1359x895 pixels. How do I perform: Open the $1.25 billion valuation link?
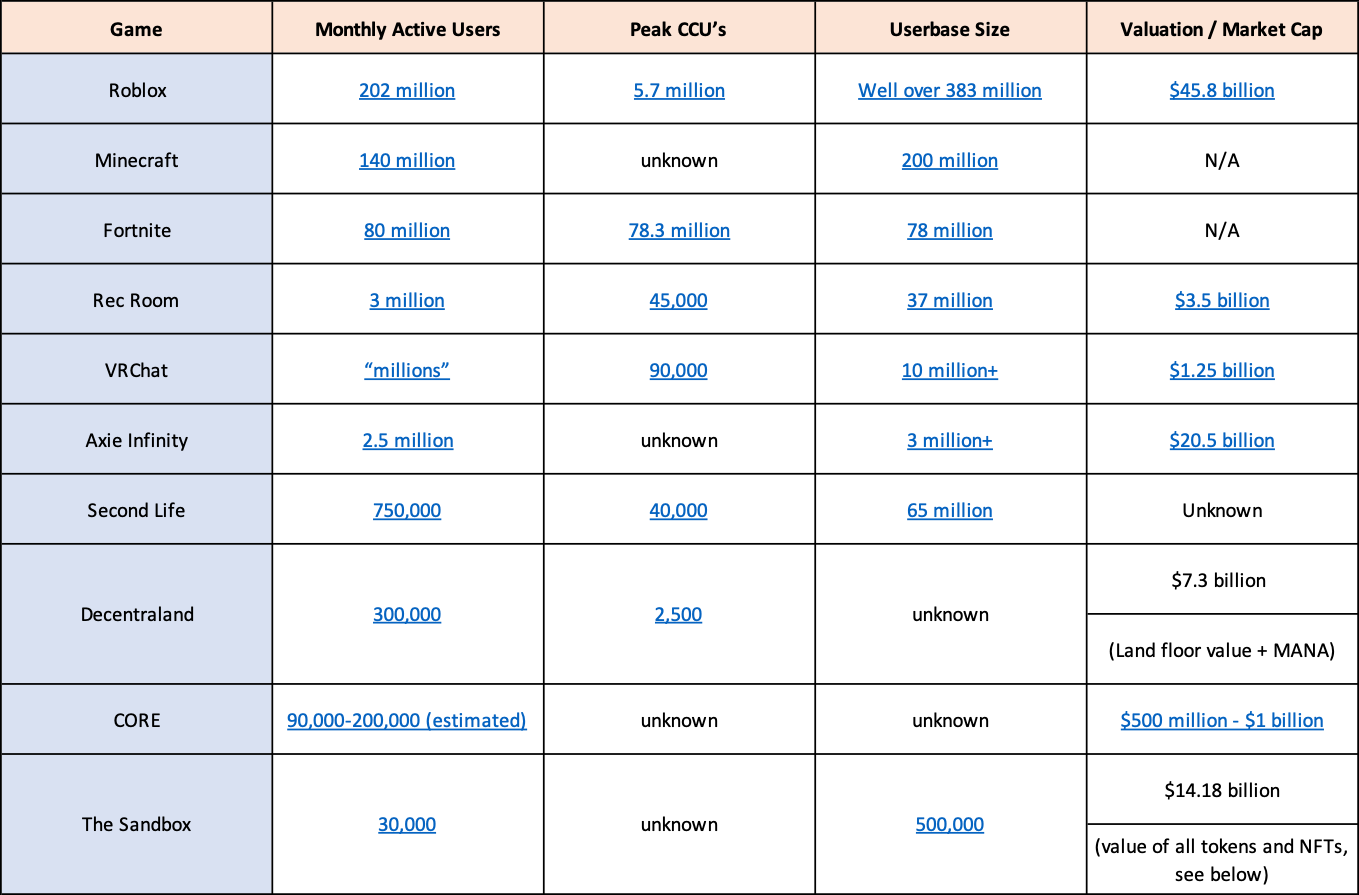pyautogui.click(x=1222, y=370)
